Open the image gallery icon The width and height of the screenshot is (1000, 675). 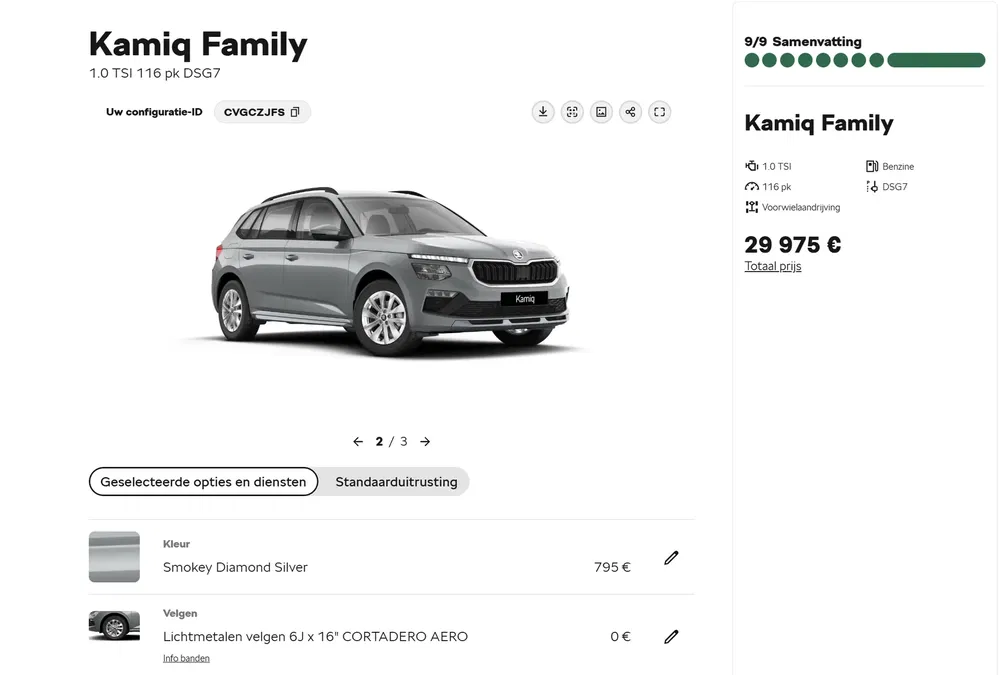point(601,112)
